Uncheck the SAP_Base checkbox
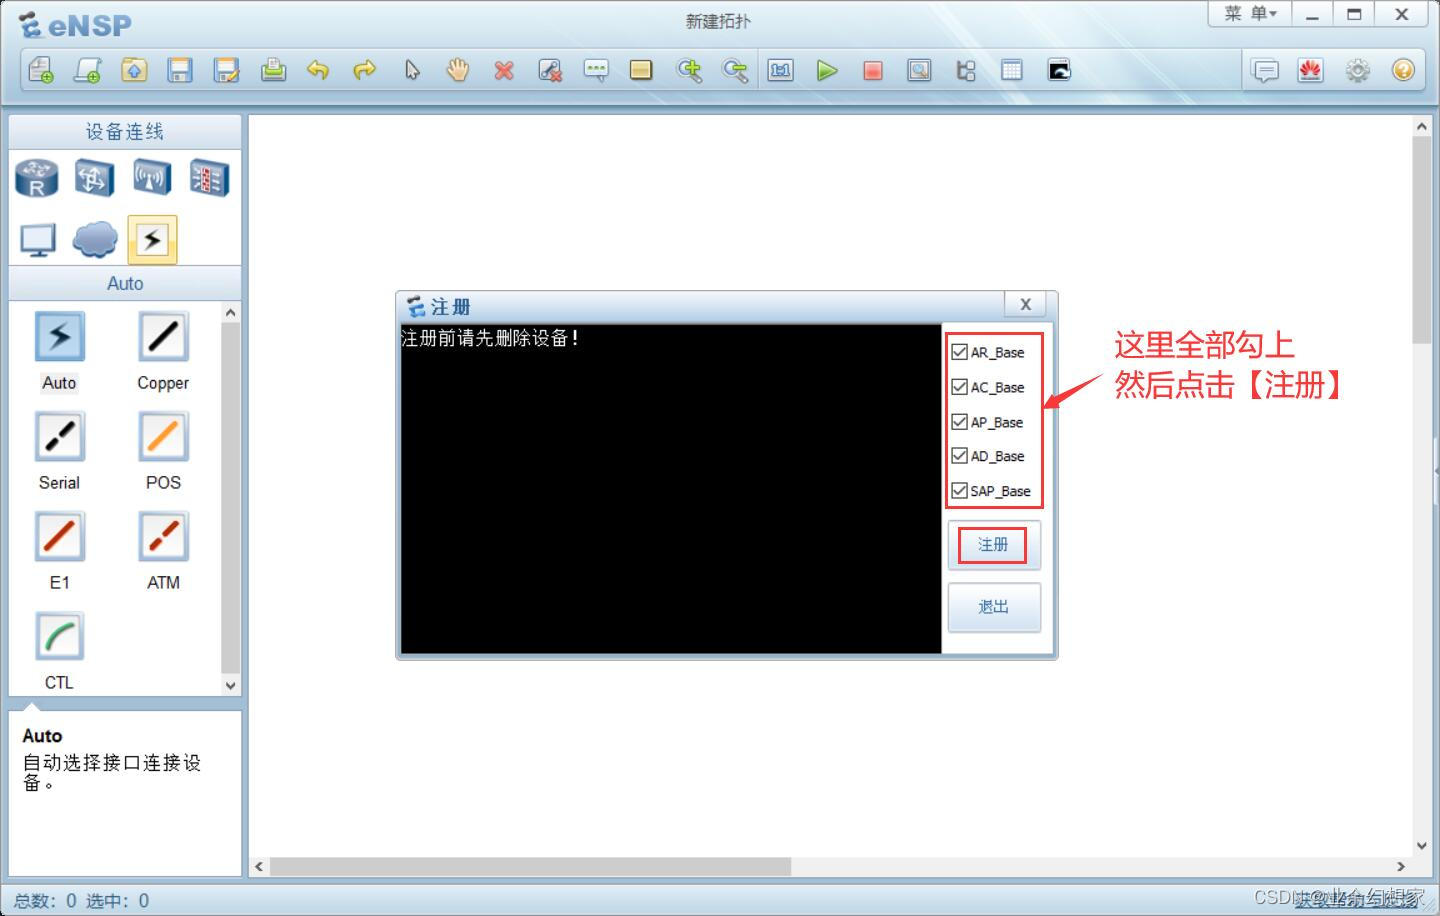 959,491
